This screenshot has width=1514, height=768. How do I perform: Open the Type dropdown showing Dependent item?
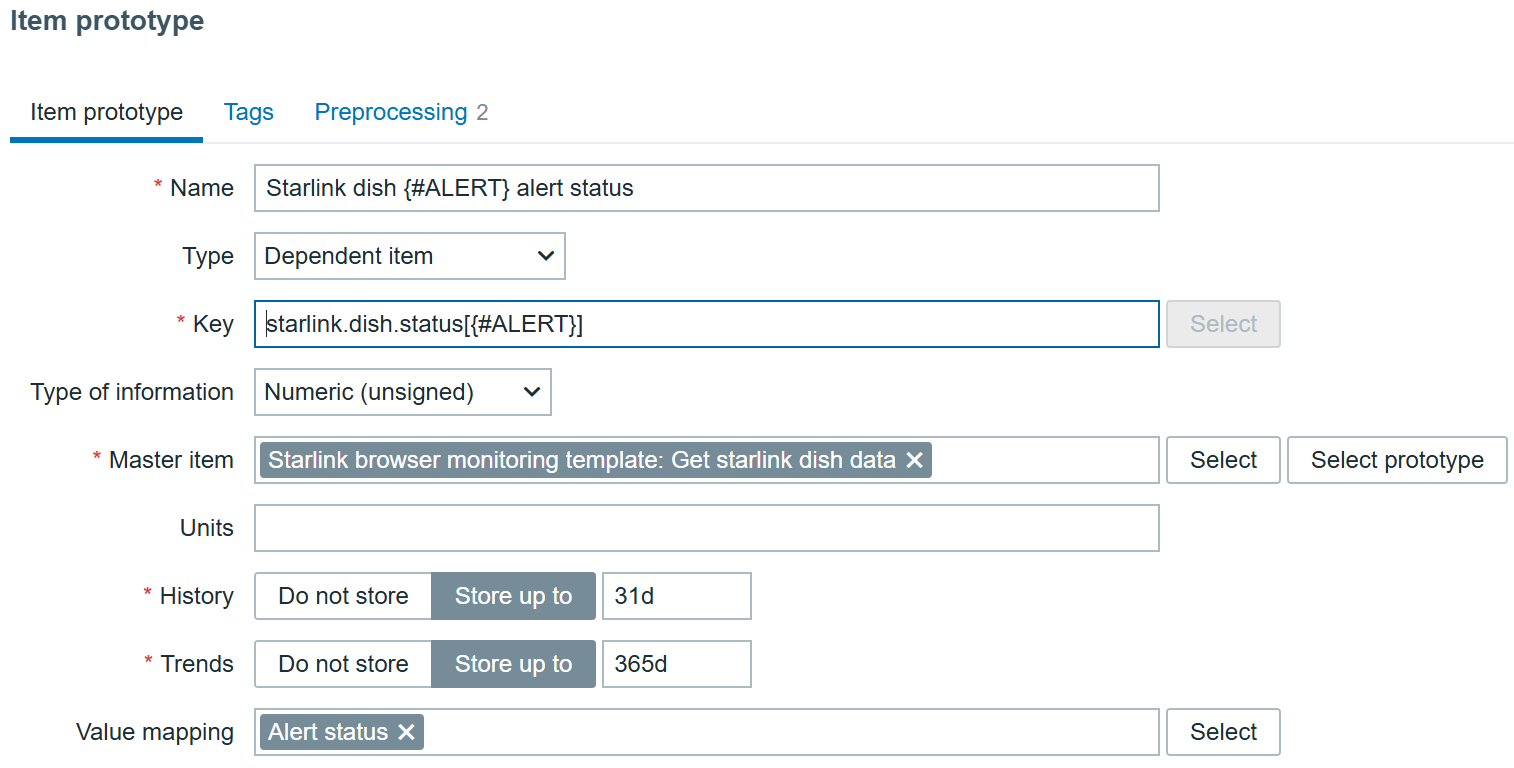(x=409, y=256)
